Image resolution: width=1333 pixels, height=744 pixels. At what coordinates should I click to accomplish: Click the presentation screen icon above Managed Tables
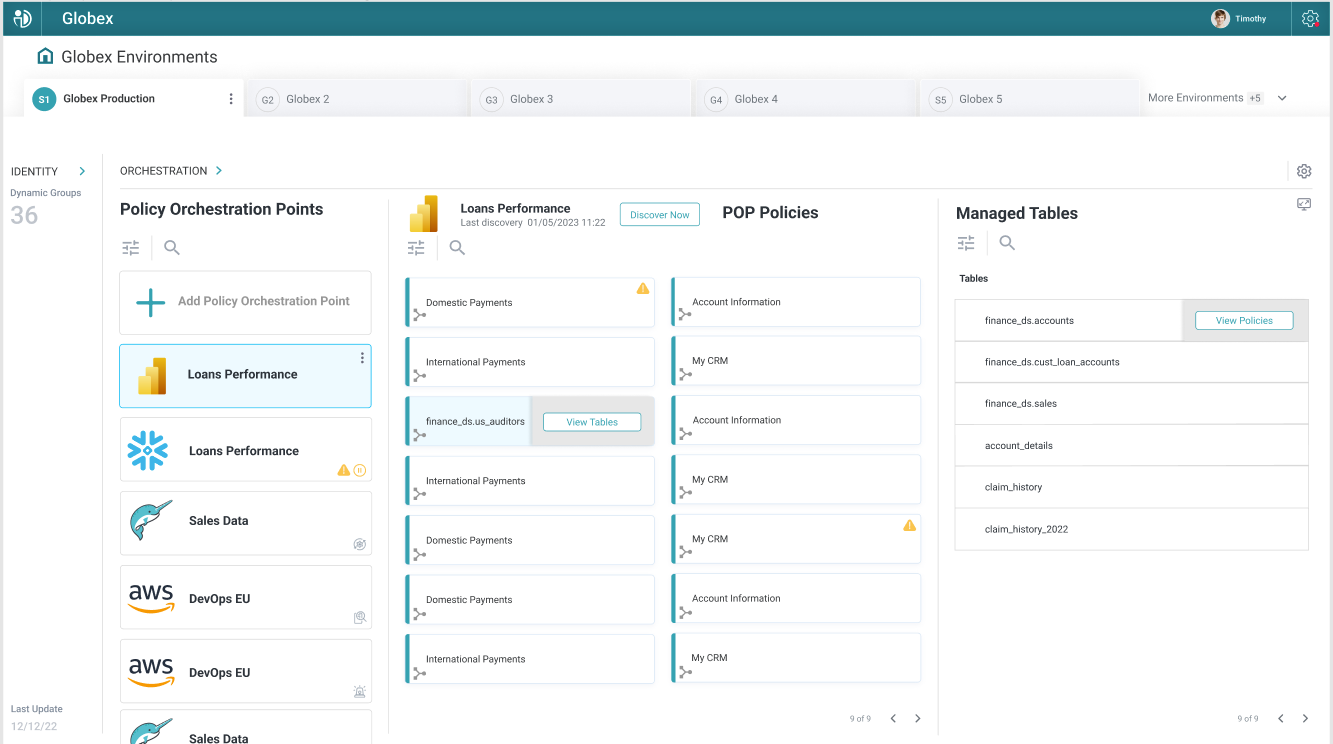[x=1304, y=204]
